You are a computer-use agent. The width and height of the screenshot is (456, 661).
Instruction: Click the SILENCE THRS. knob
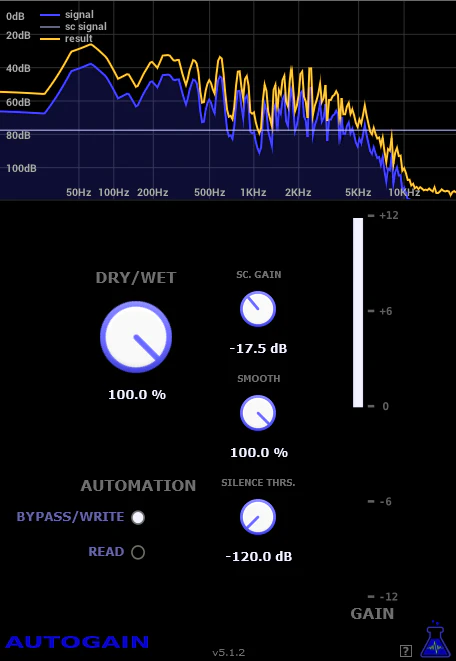[x=258, y=517]
